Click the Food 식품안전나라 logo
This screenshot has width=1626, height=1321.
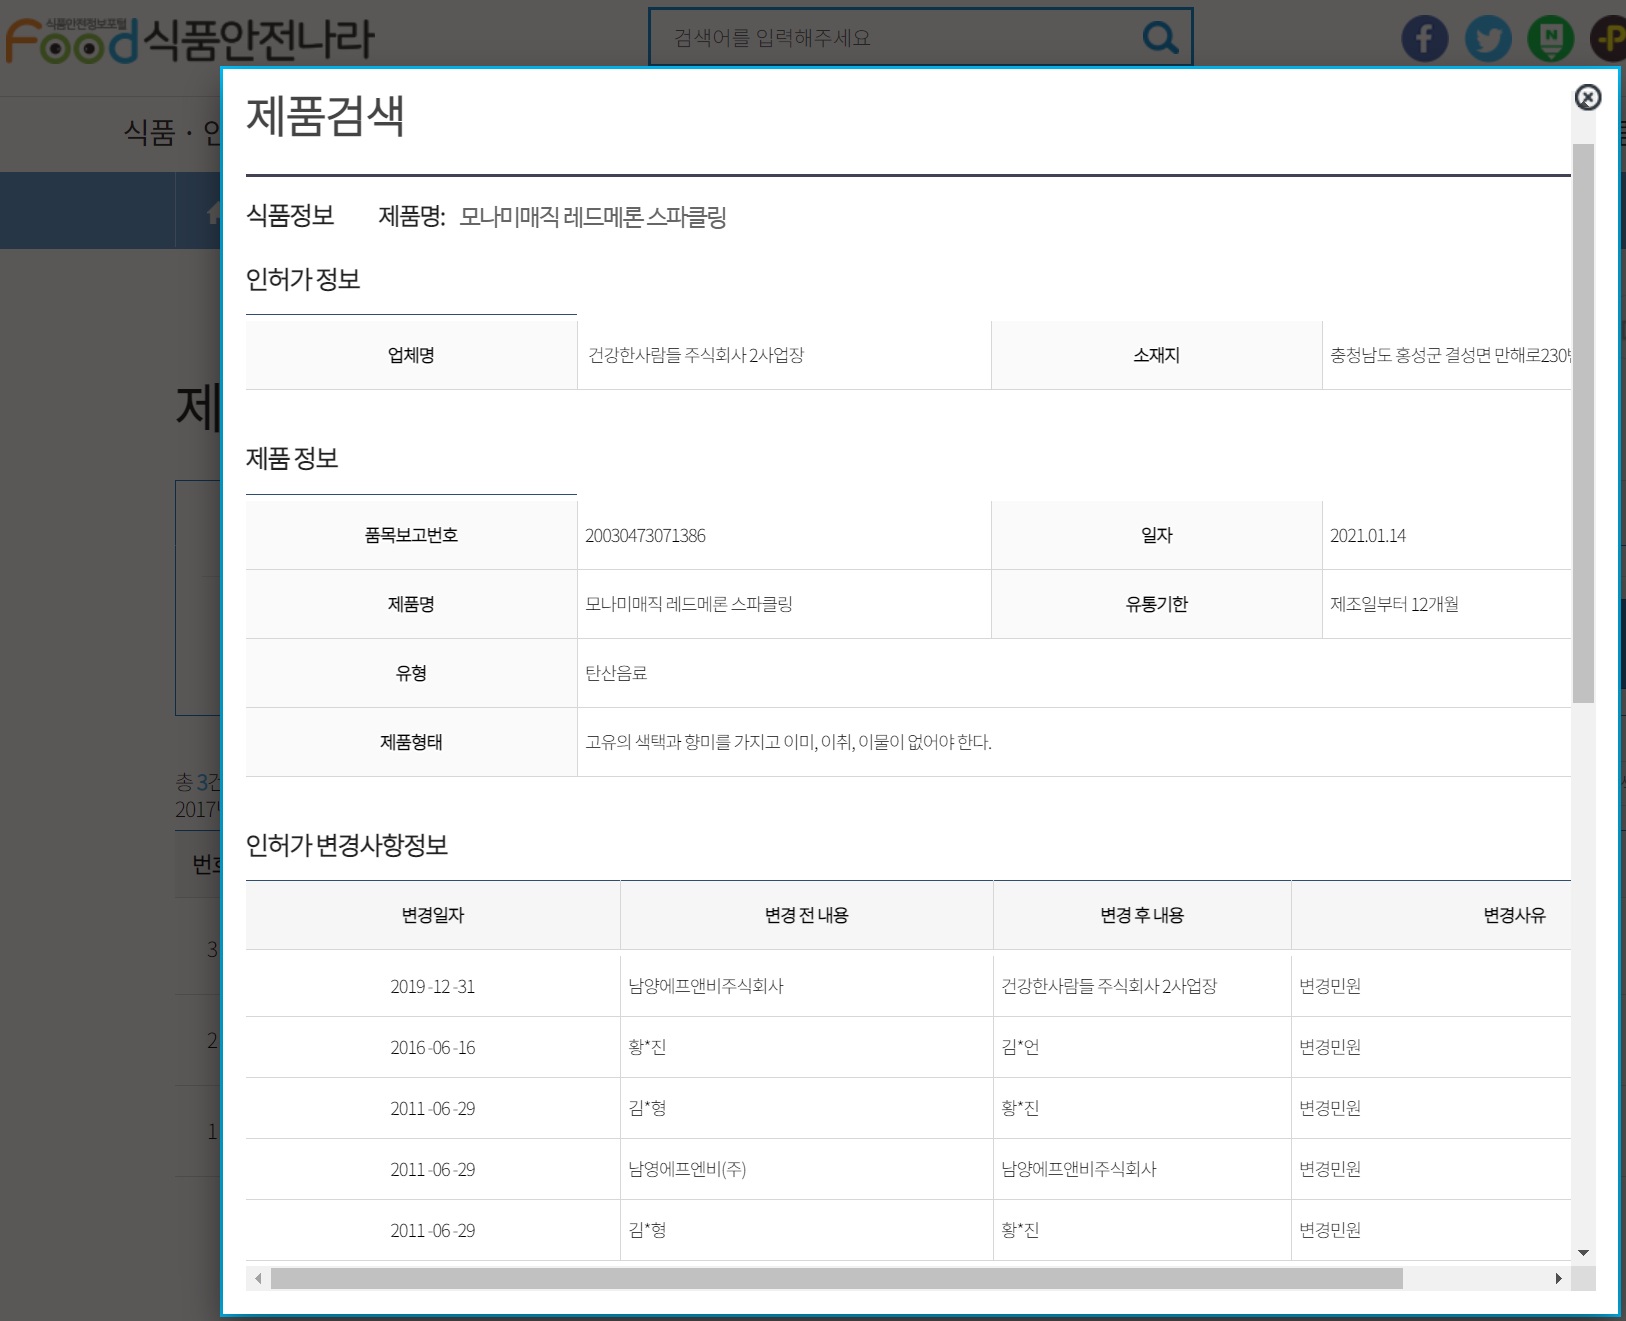click(x=188, y=40)
